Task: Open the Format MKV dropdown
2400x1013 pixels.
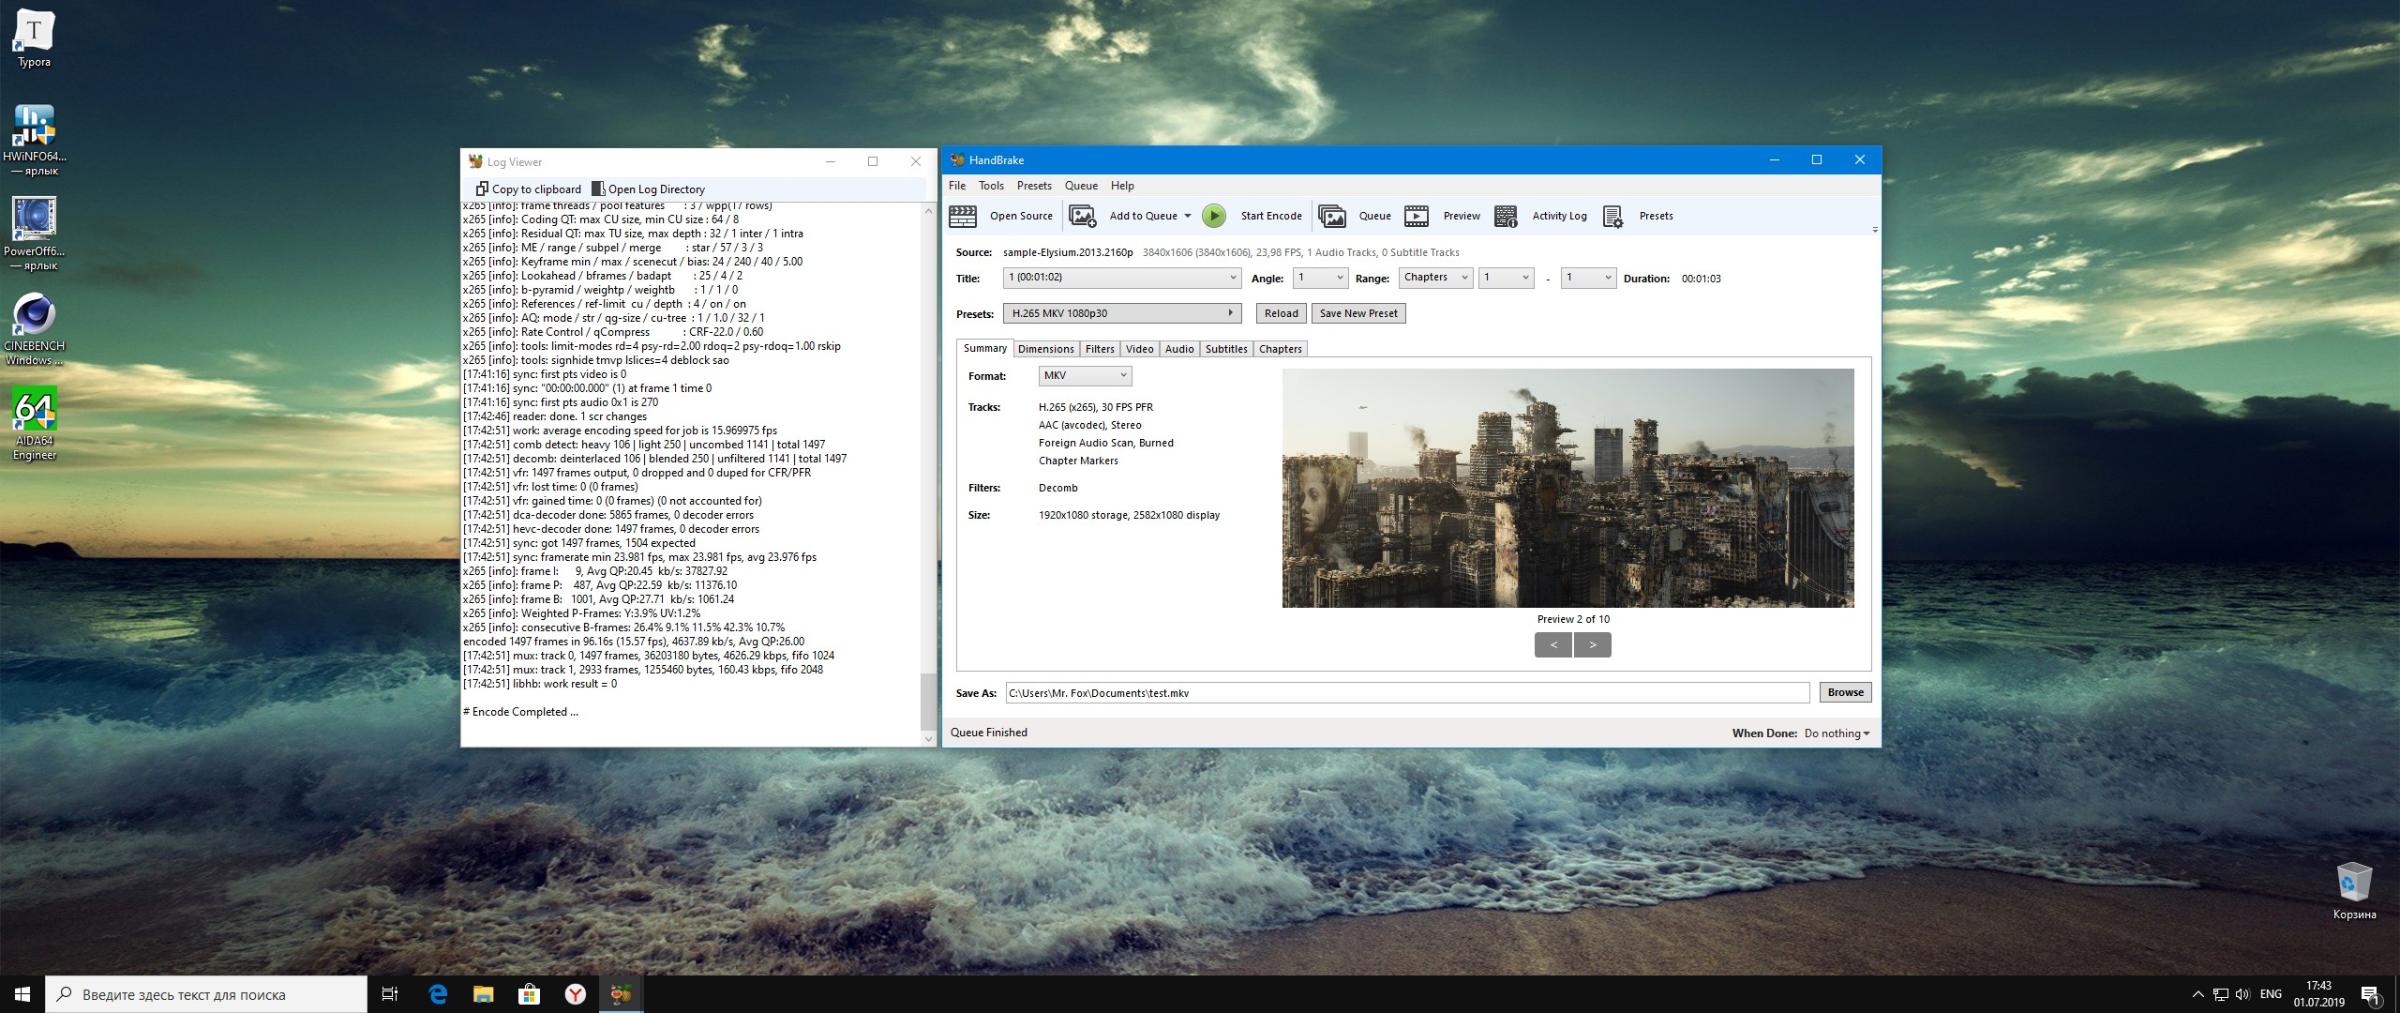Action: 1084,376
